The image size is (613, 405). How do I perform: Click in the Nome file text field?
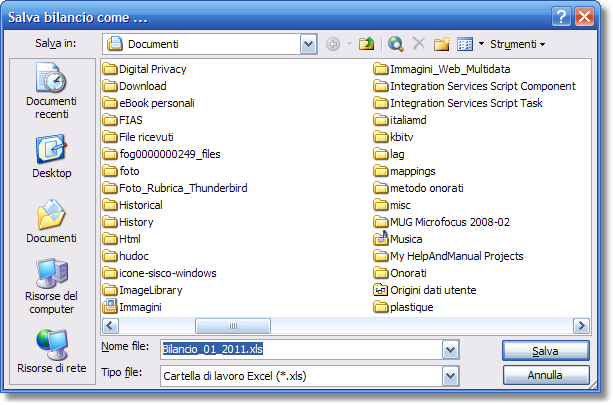301,349
